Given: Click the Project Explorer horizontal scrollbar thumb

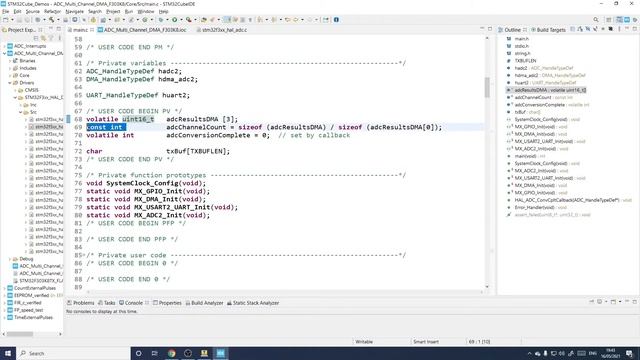Looking at the screenshot, I should (20, 334).
